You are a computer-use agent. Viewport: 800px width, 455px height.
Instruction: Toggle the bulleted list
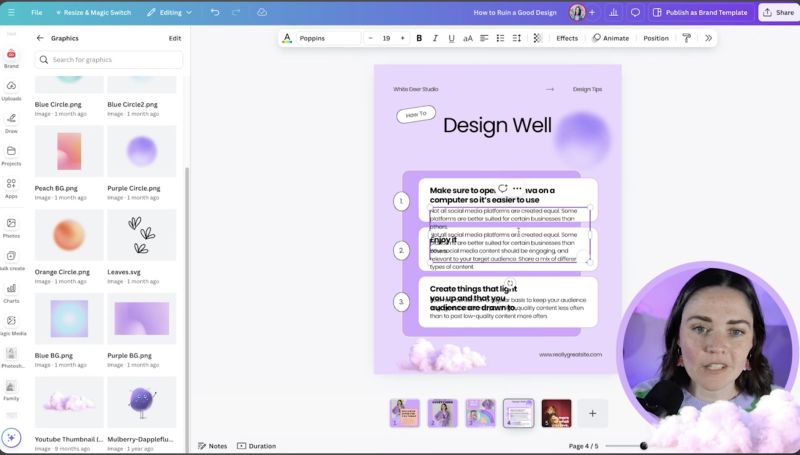500,38
